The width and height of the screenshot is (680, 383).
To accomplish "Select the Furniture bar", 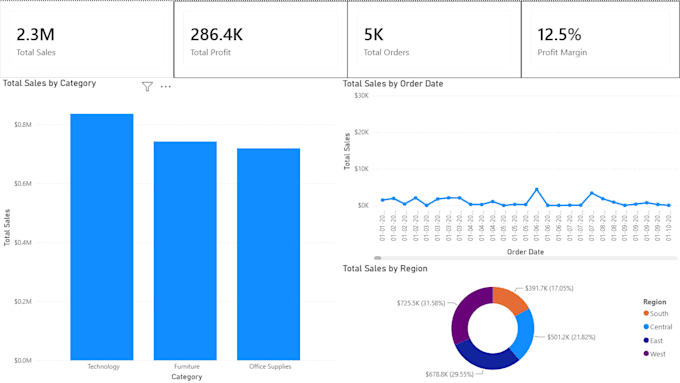I will click(x=185, y=251).
